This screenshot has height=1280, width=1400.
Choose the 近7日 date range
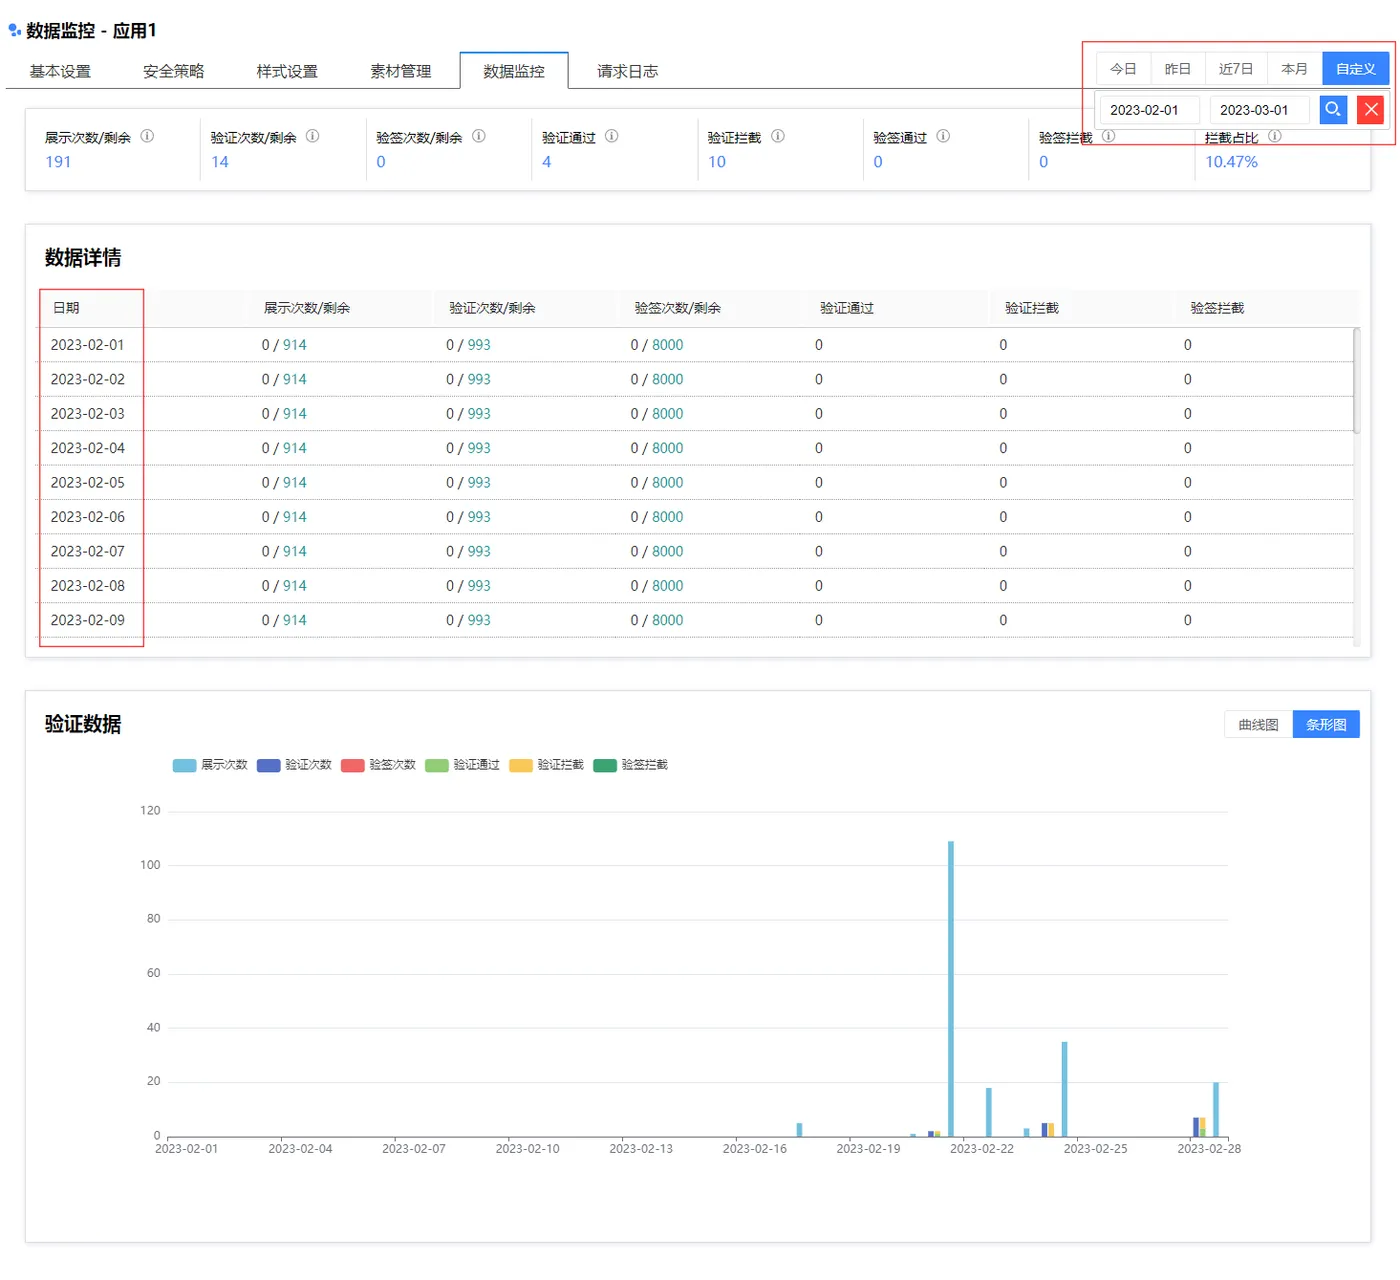(x=1236, y=69)
